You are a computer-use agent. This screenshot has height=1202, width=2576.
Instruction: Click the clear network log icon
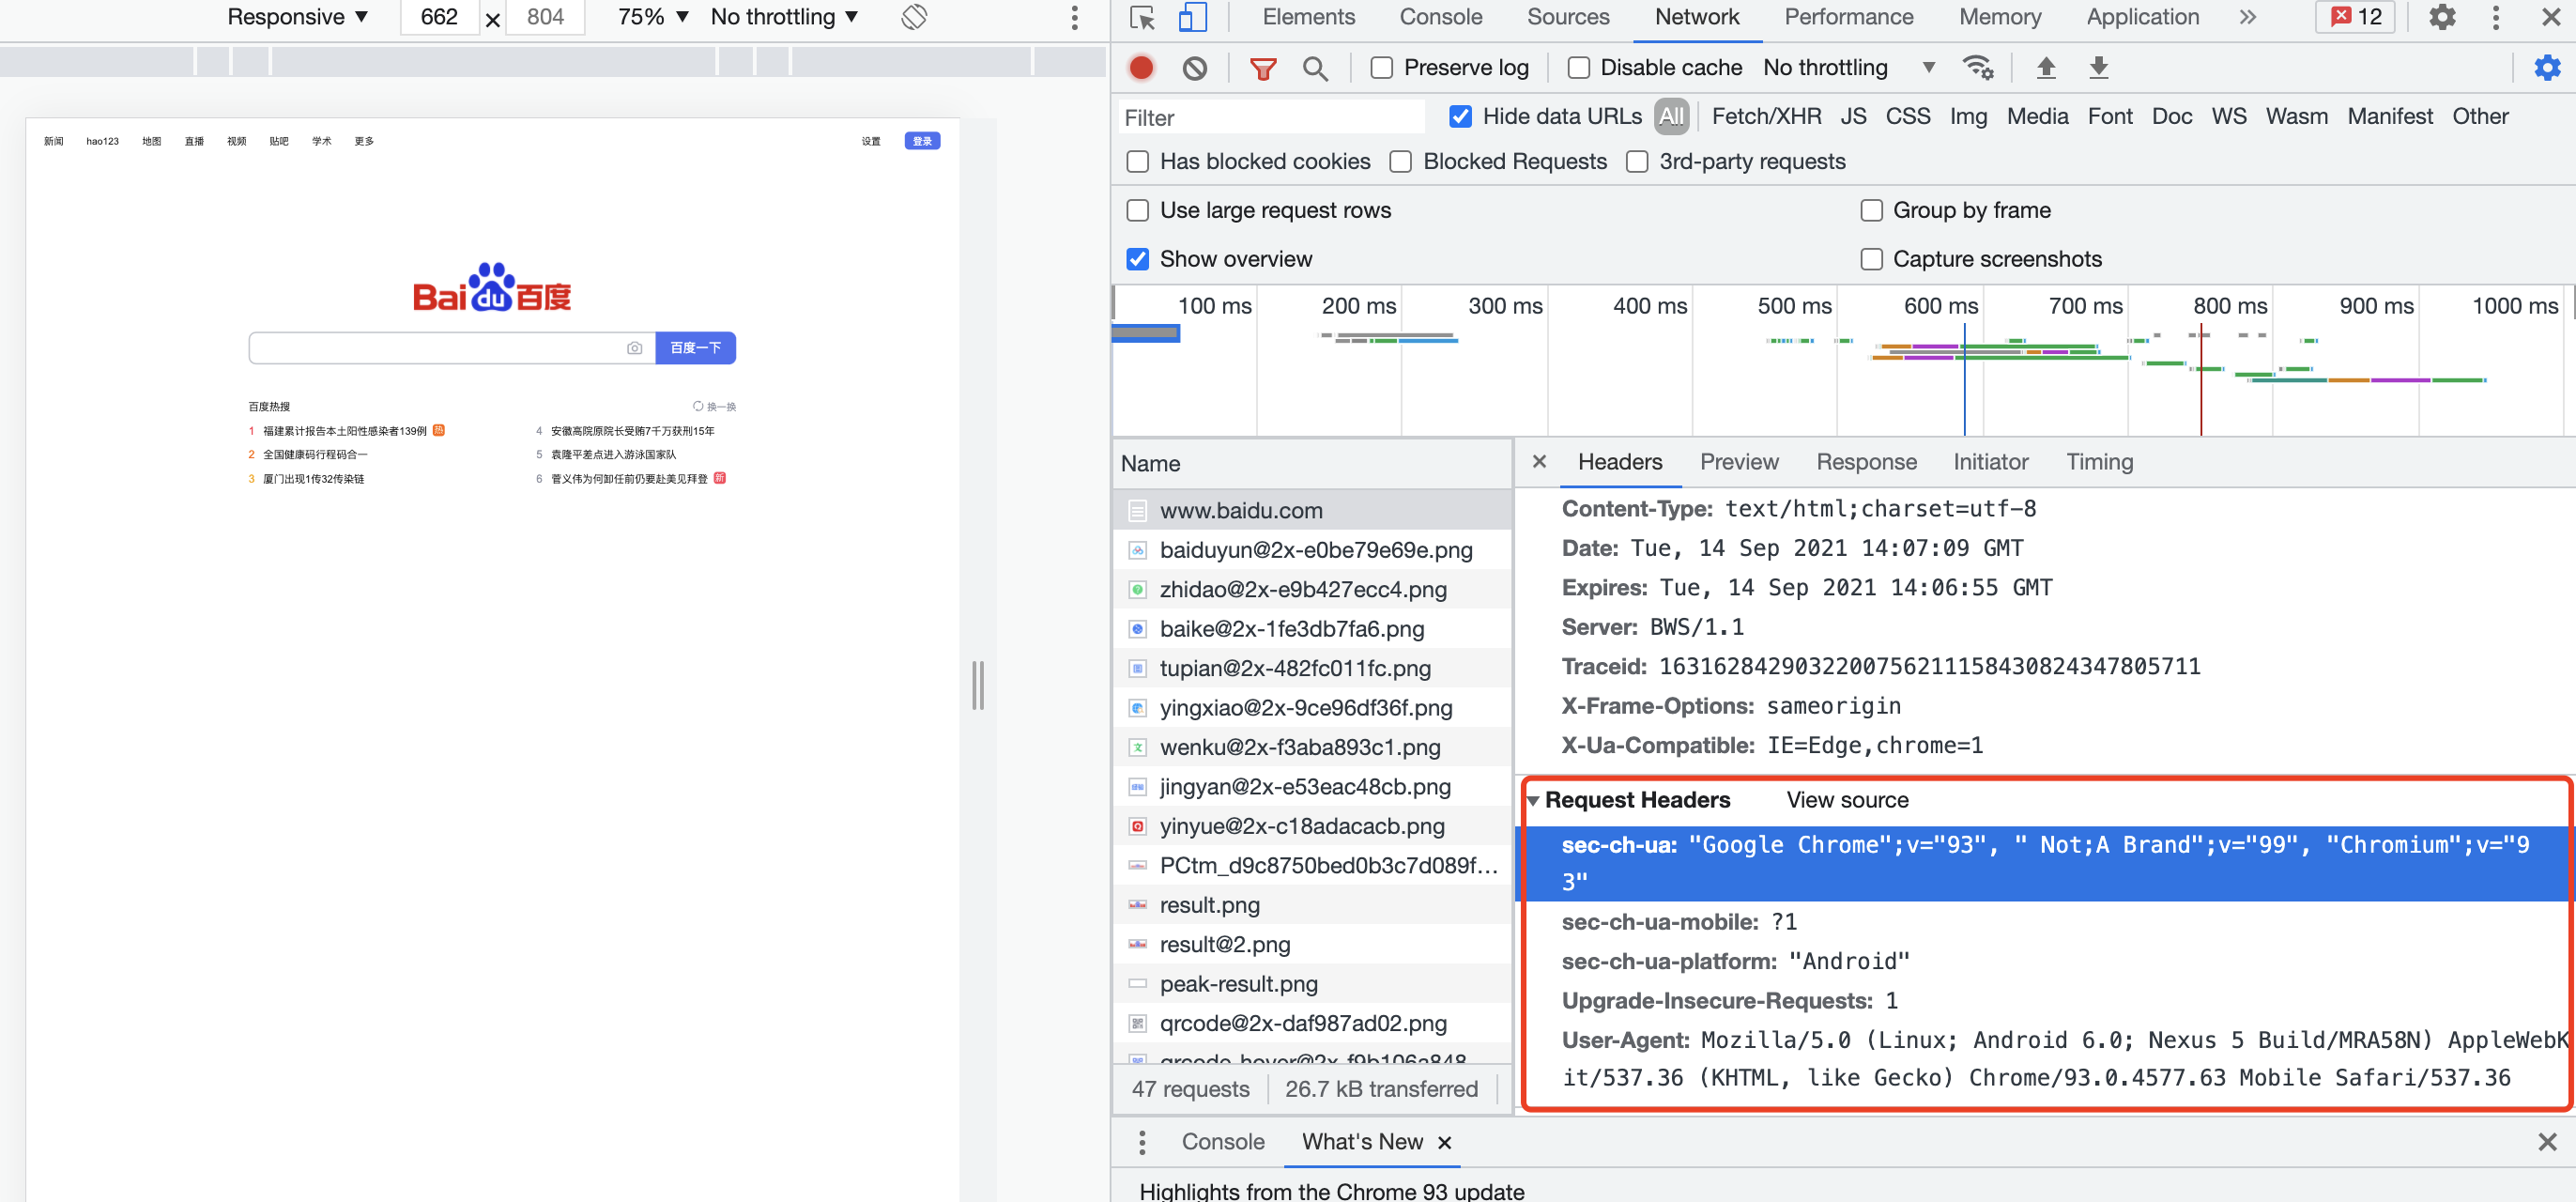click(1194, 68)
